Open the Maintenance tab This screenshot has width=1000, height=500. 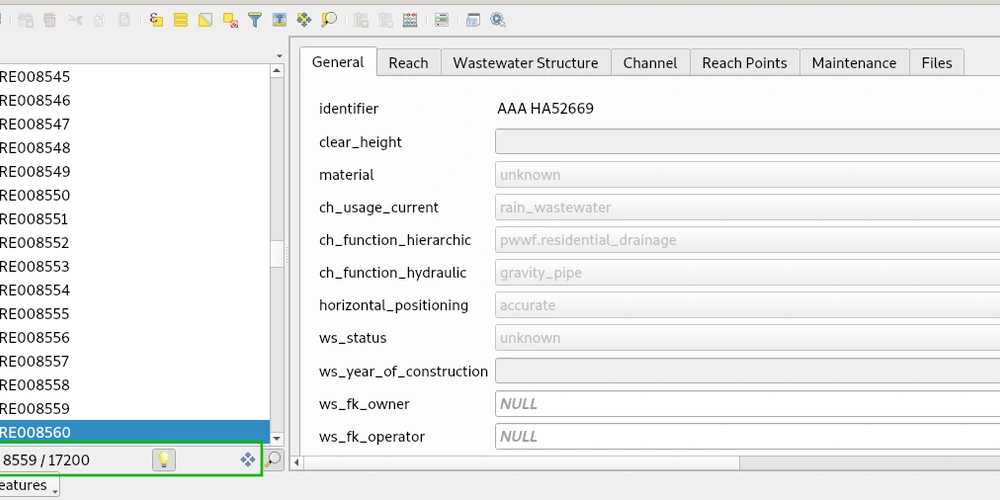click(x=854, y=62)
